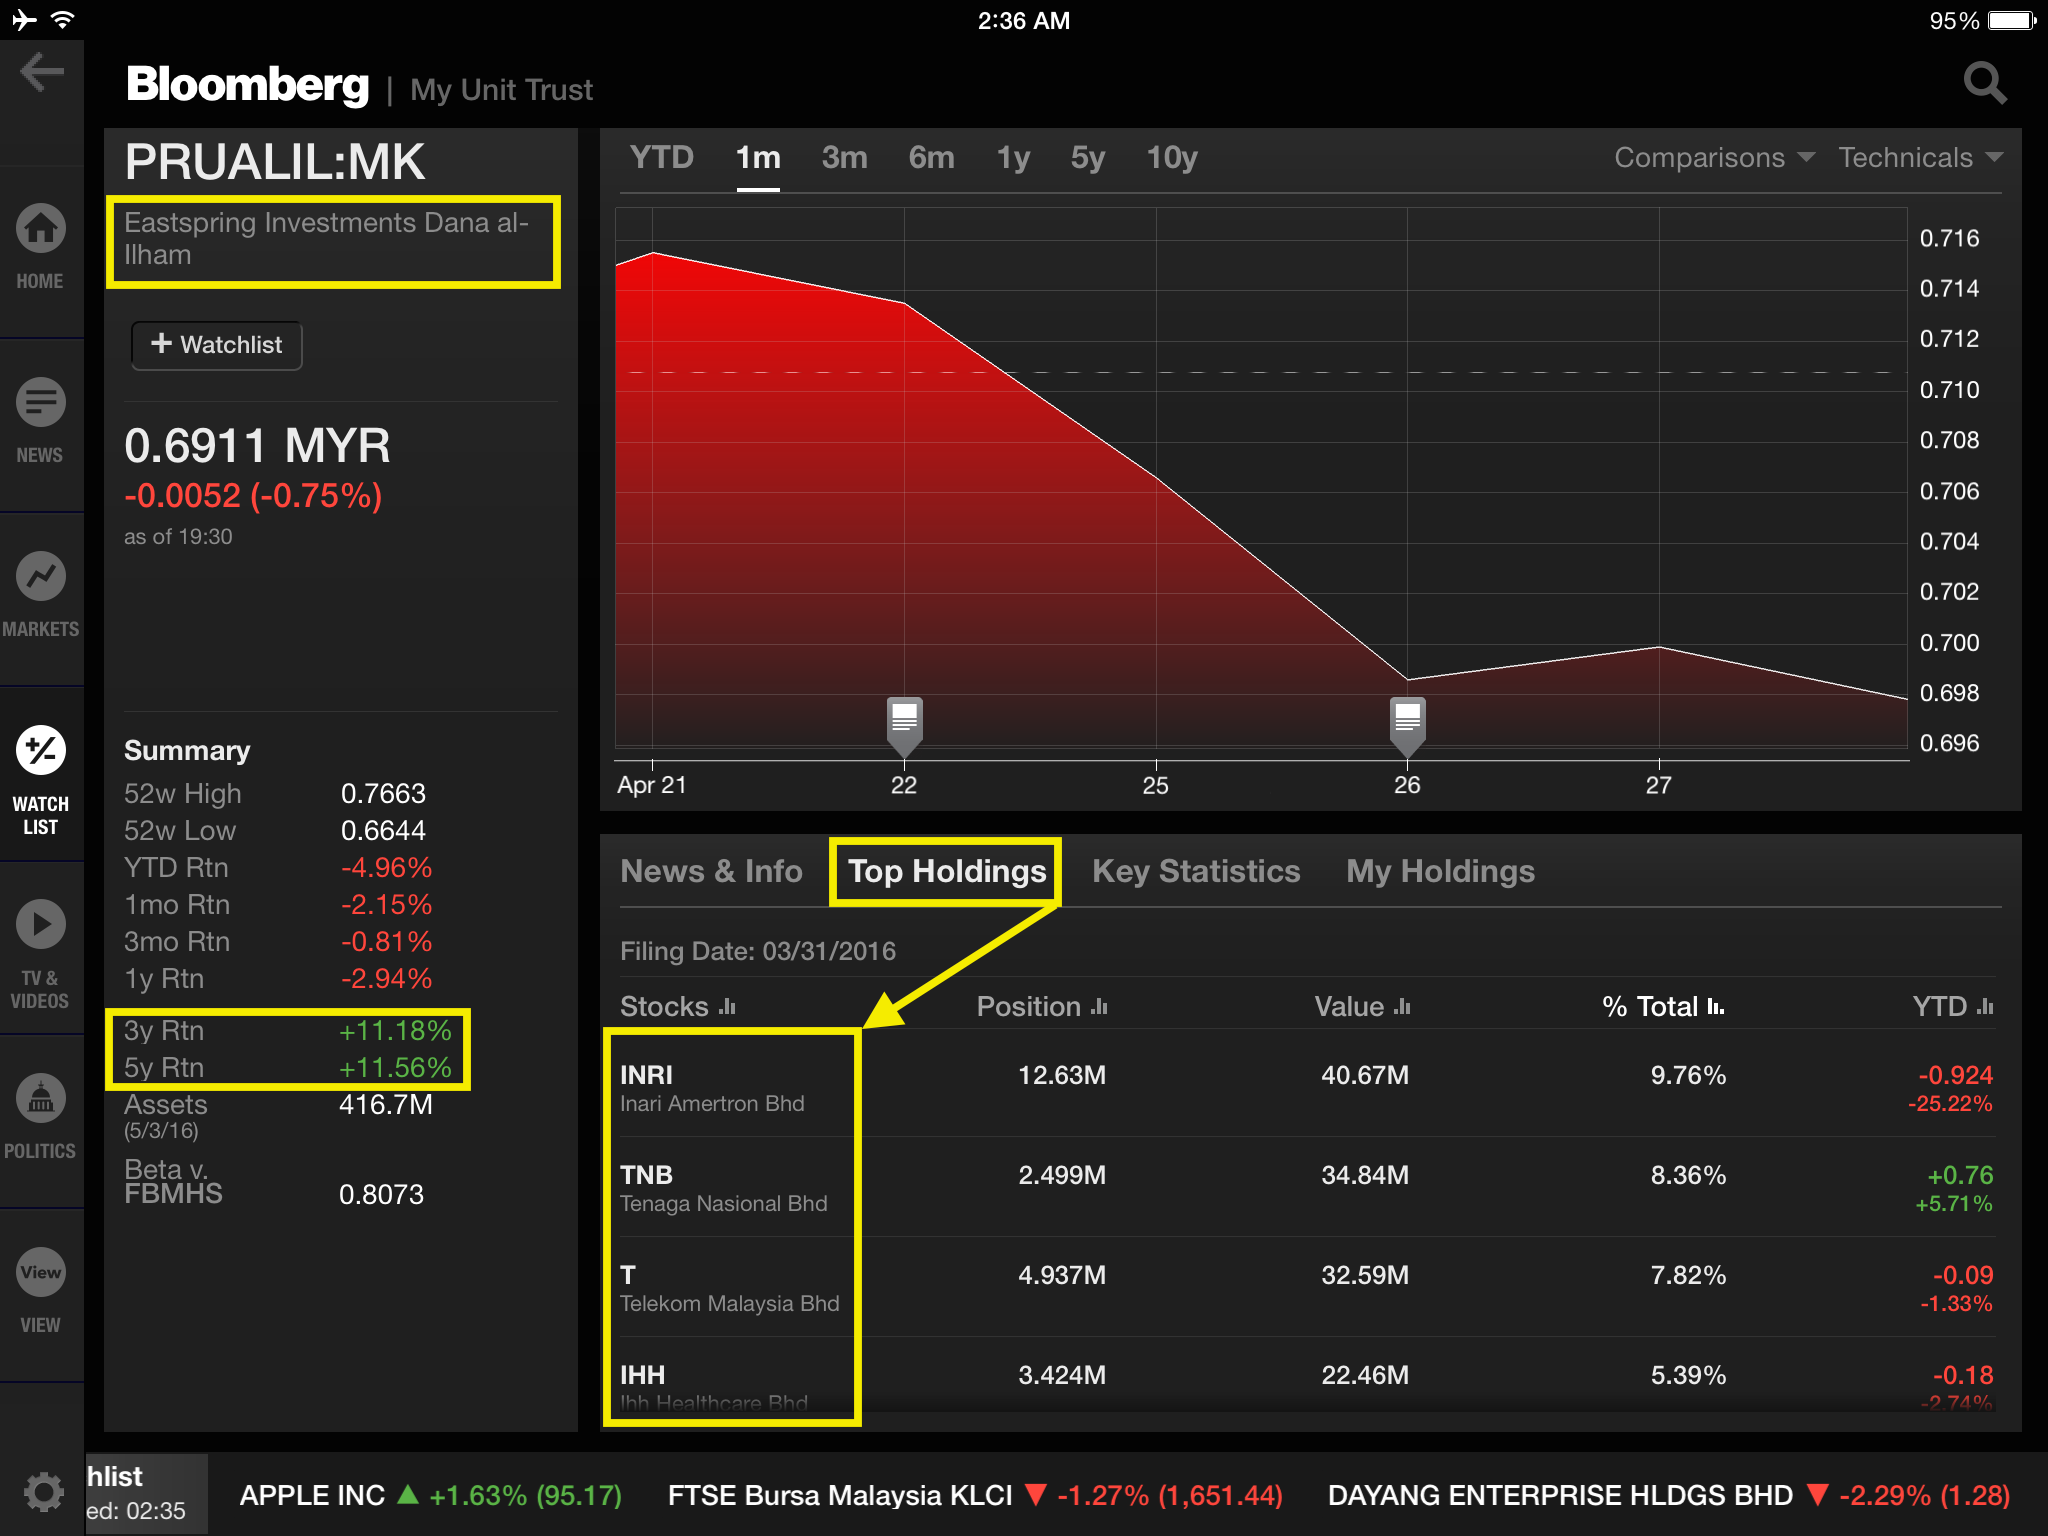Expand the Comparisons dropdown
Screen dimensions: 2048x1536
[1713, 158]
